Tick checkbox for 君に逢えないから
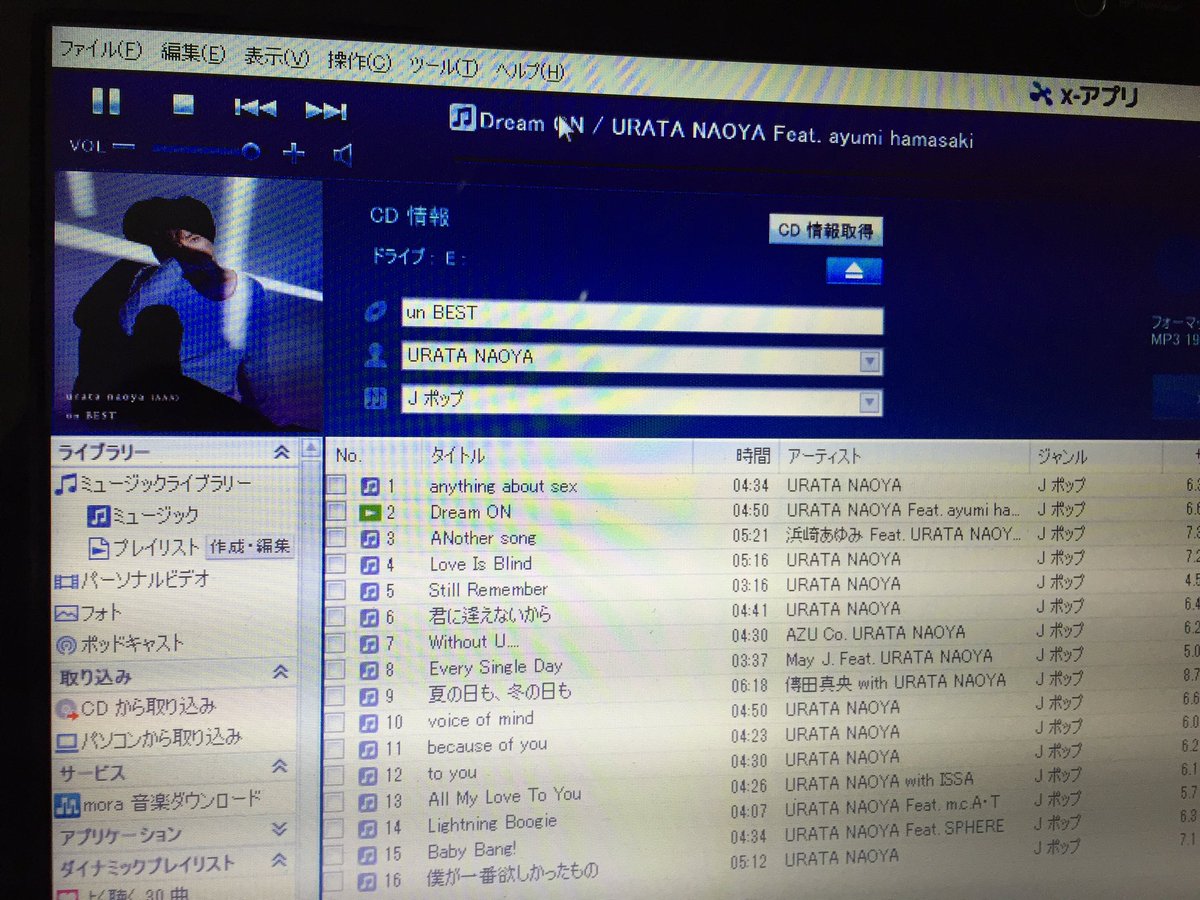This screenshot has width=1200, height=900. [337, 617]
